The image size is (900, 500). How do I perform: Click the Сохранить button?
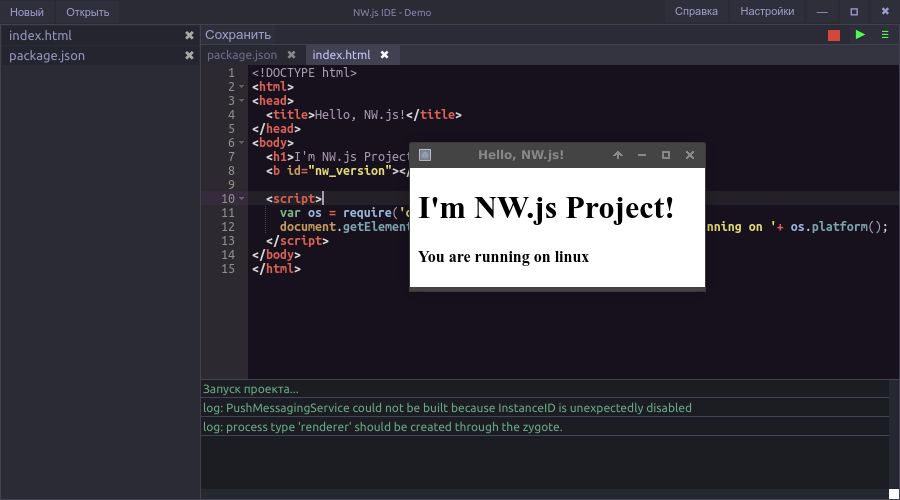click(x=238, y=35)
